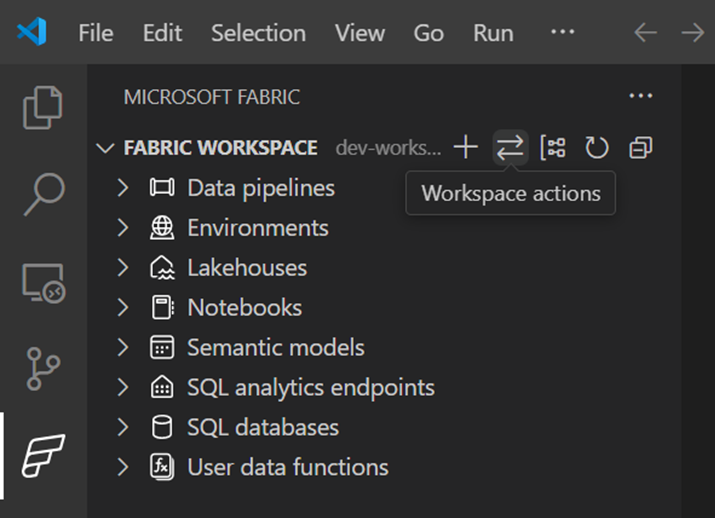The width and height of the screenshot is (715, 518).
Task: Expand the Environments node
Action: coord(123,228)
